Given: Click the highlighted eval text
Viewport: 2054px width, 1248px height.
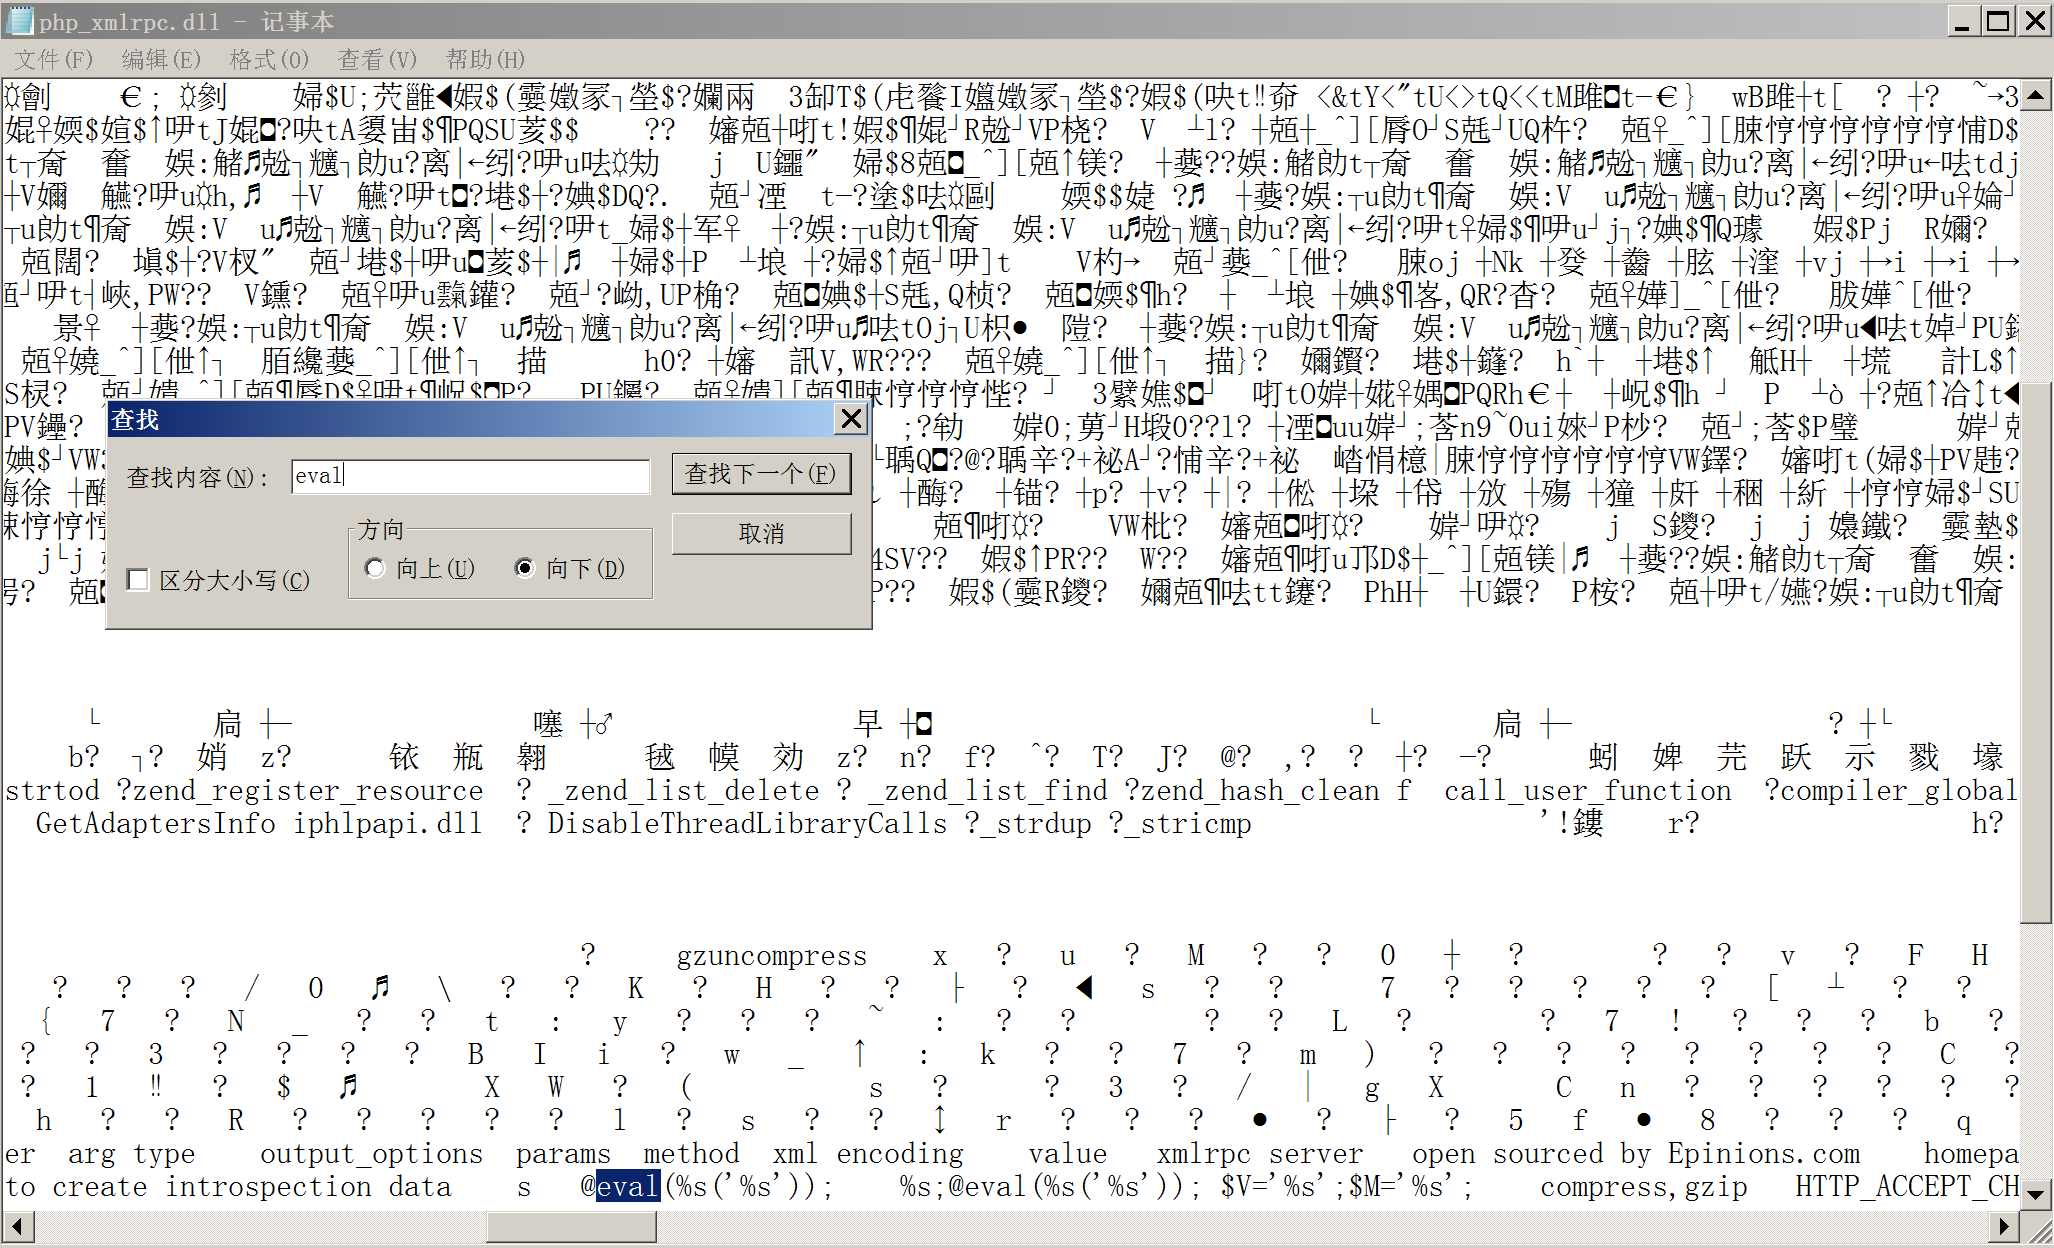Looking at the screenshot, I should tap(628, 1186).
